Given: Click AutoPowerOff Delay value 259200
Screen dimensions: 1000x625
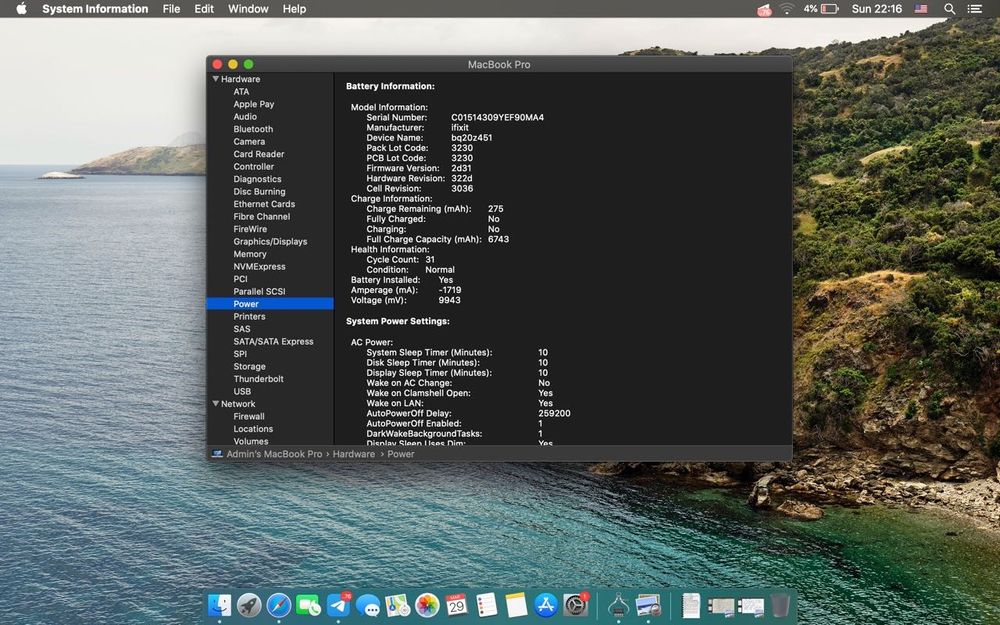Looking at the screenshot, I should [x=554, y=413].
